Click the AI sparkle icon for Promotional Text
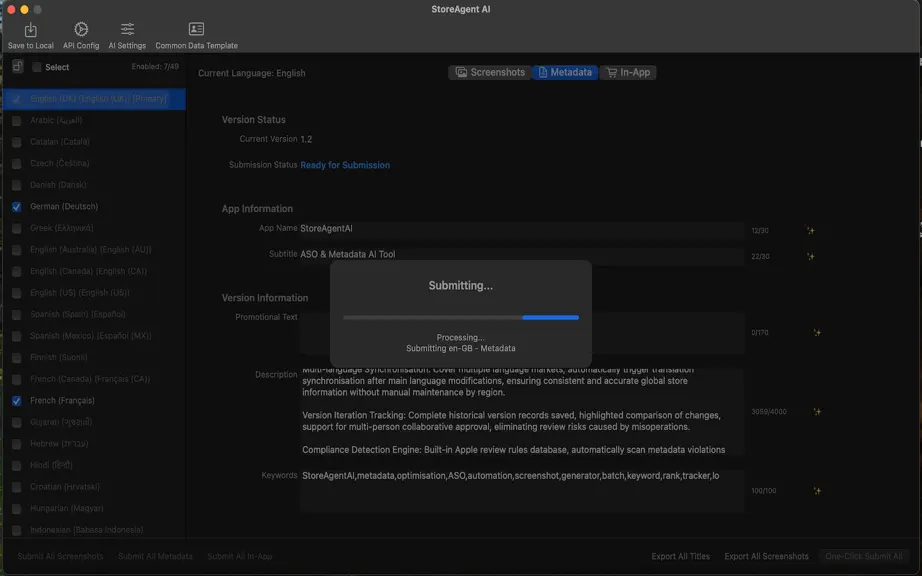Screen dimensions: 922x576 point(817,333)
